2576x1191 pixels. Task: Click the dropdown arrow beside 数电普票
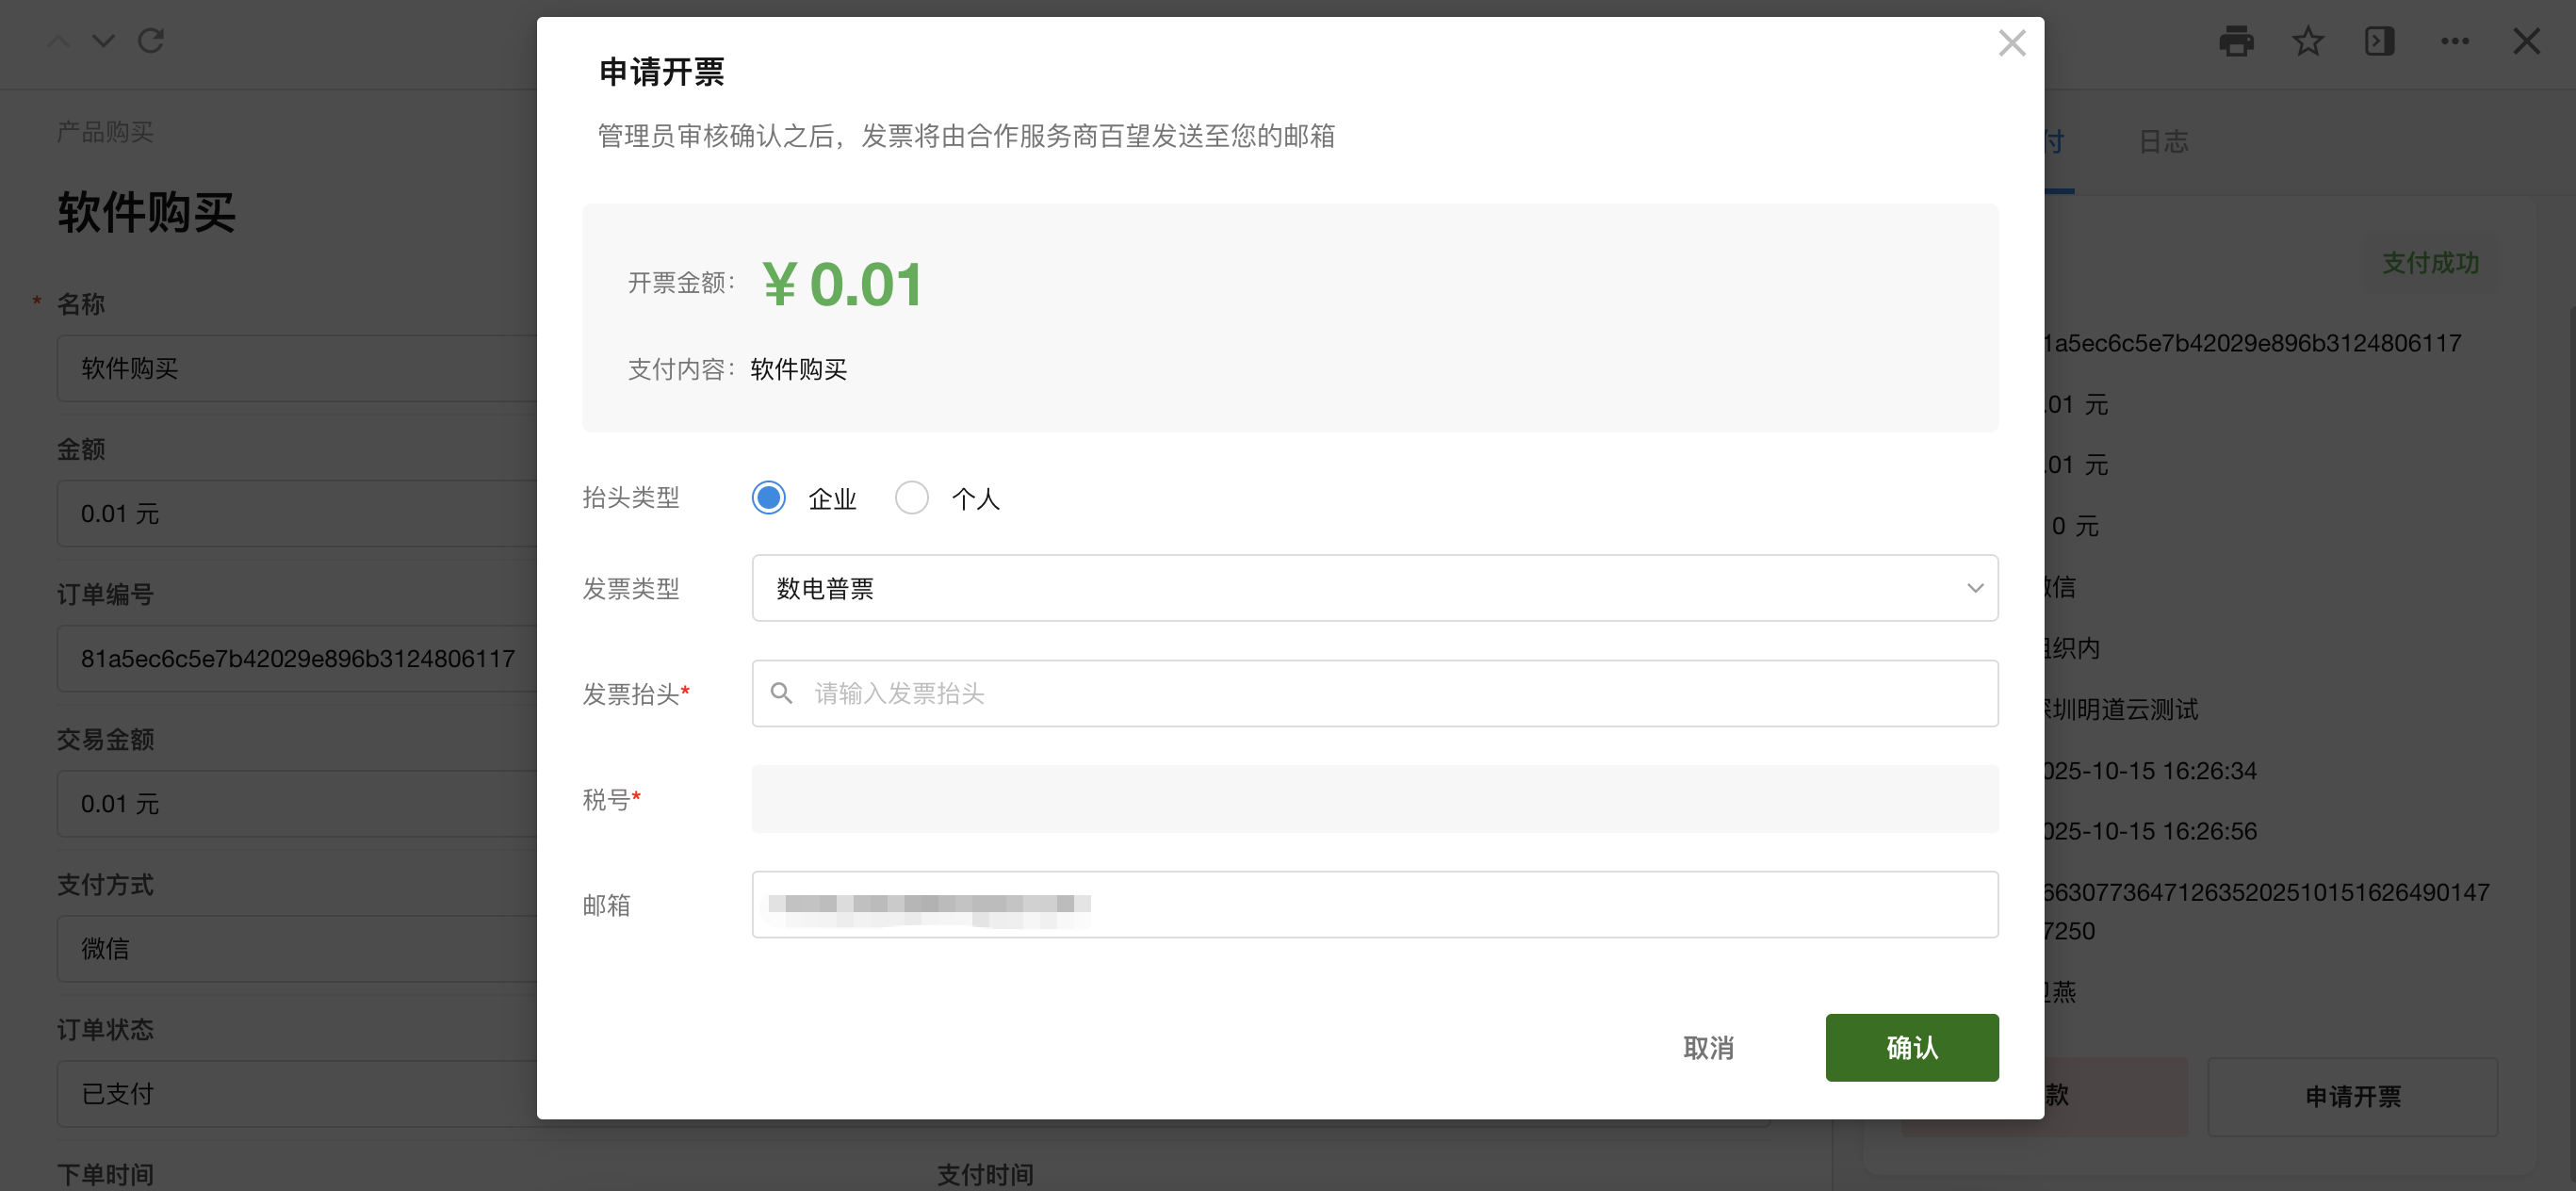coord(1974,588)
